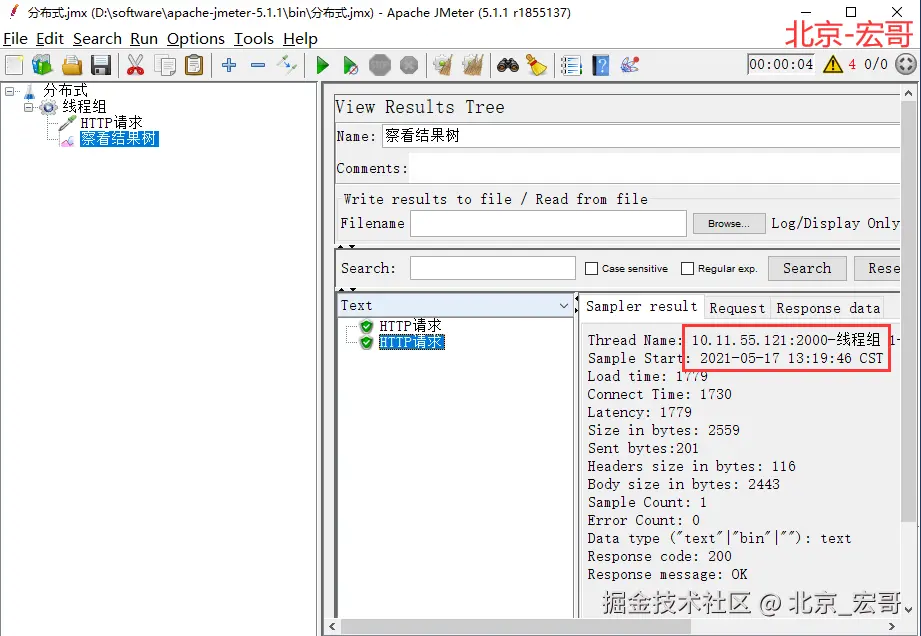
Task: Click the Clear results broom icon
Action: click(x=443, y=65)
